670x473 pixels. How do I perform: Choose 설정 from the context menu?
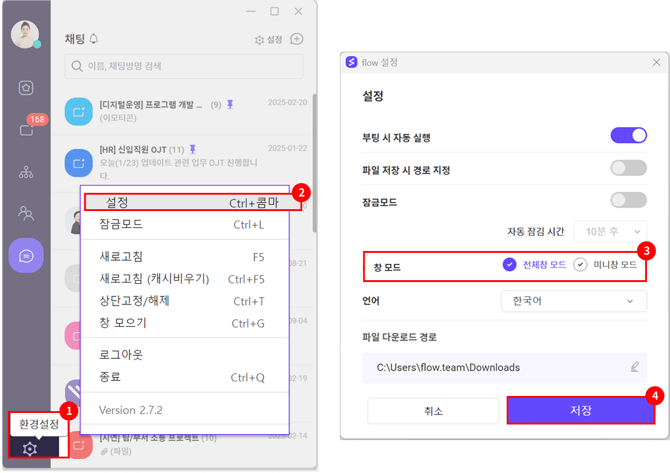tap(185, 202)
